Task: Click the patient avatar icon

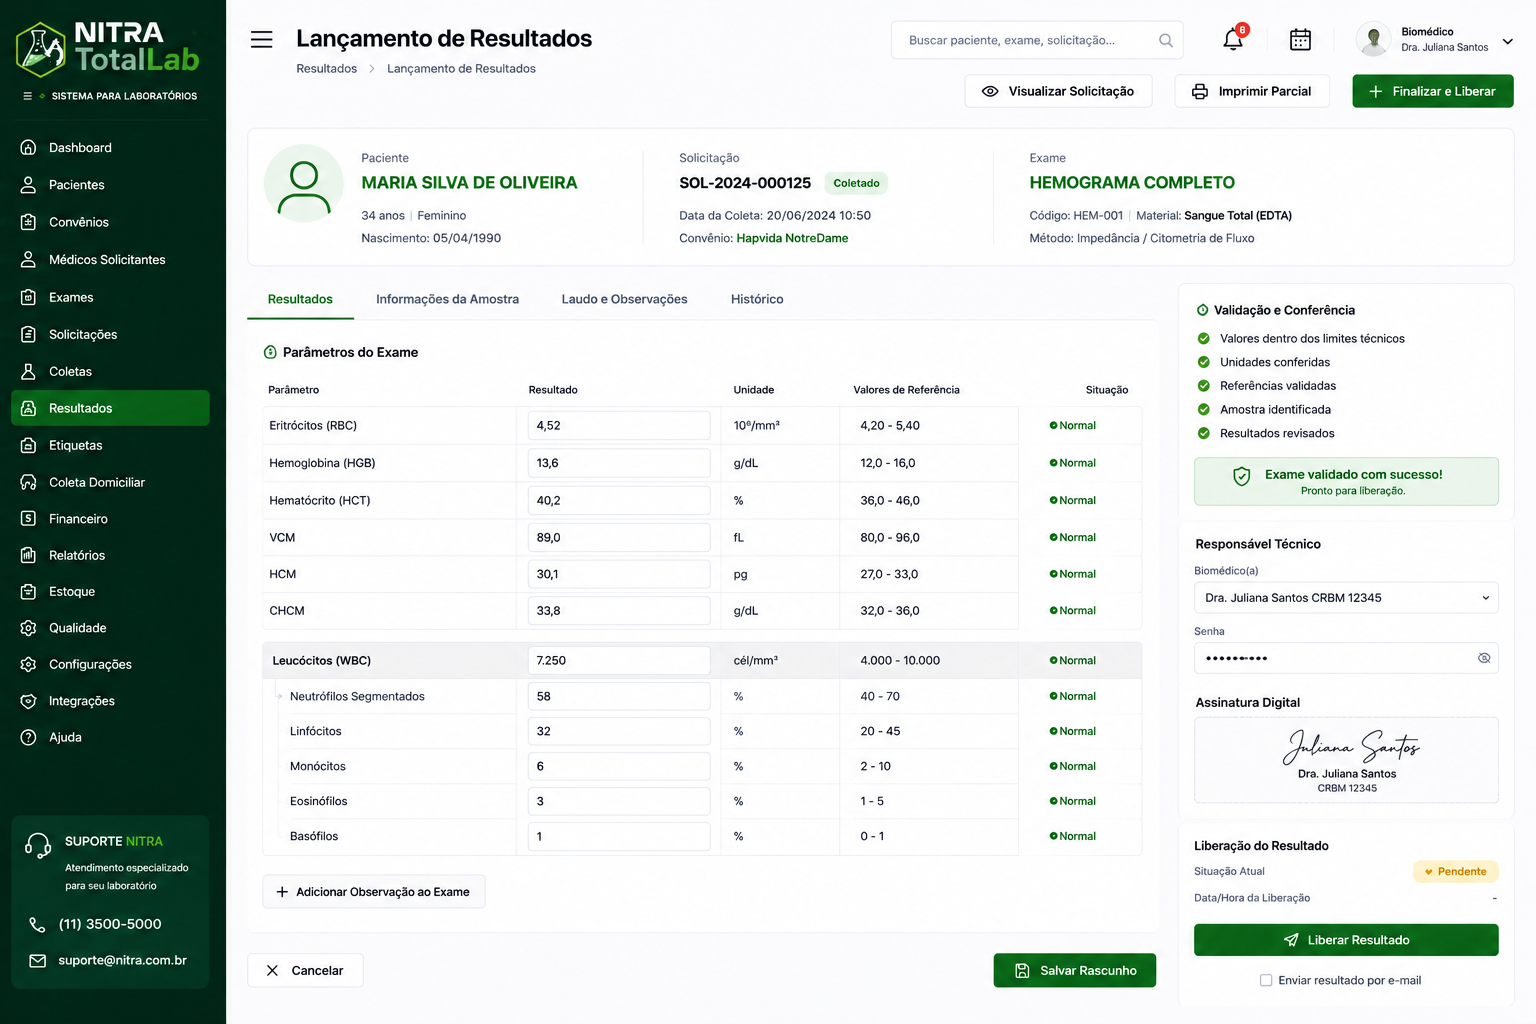Action: pos(303,184)
